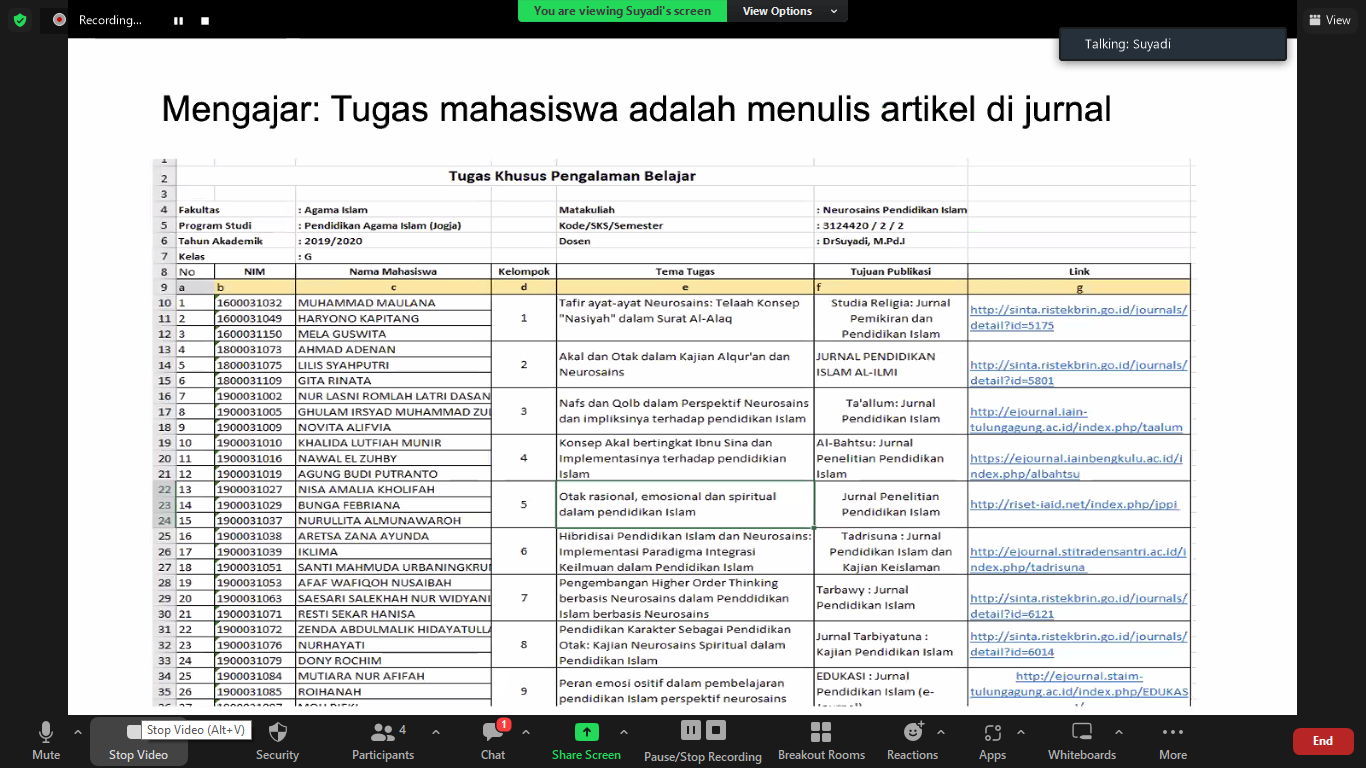
Task: Click the Talking: Suyadi indicator
Action: pyautogui.click(x=1173, y=44)
